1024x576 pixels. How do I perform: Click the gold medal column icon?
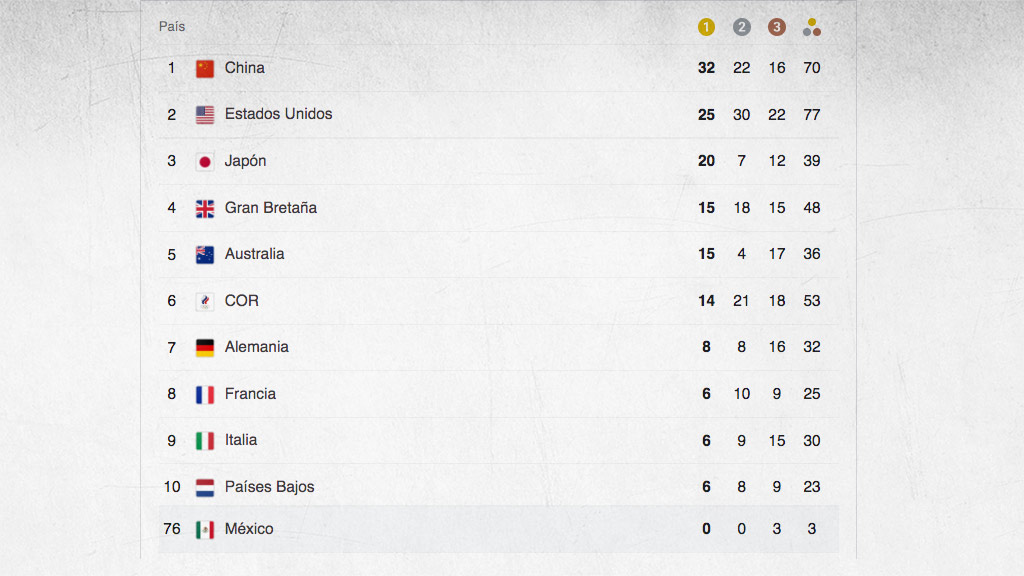pos(706,27)
